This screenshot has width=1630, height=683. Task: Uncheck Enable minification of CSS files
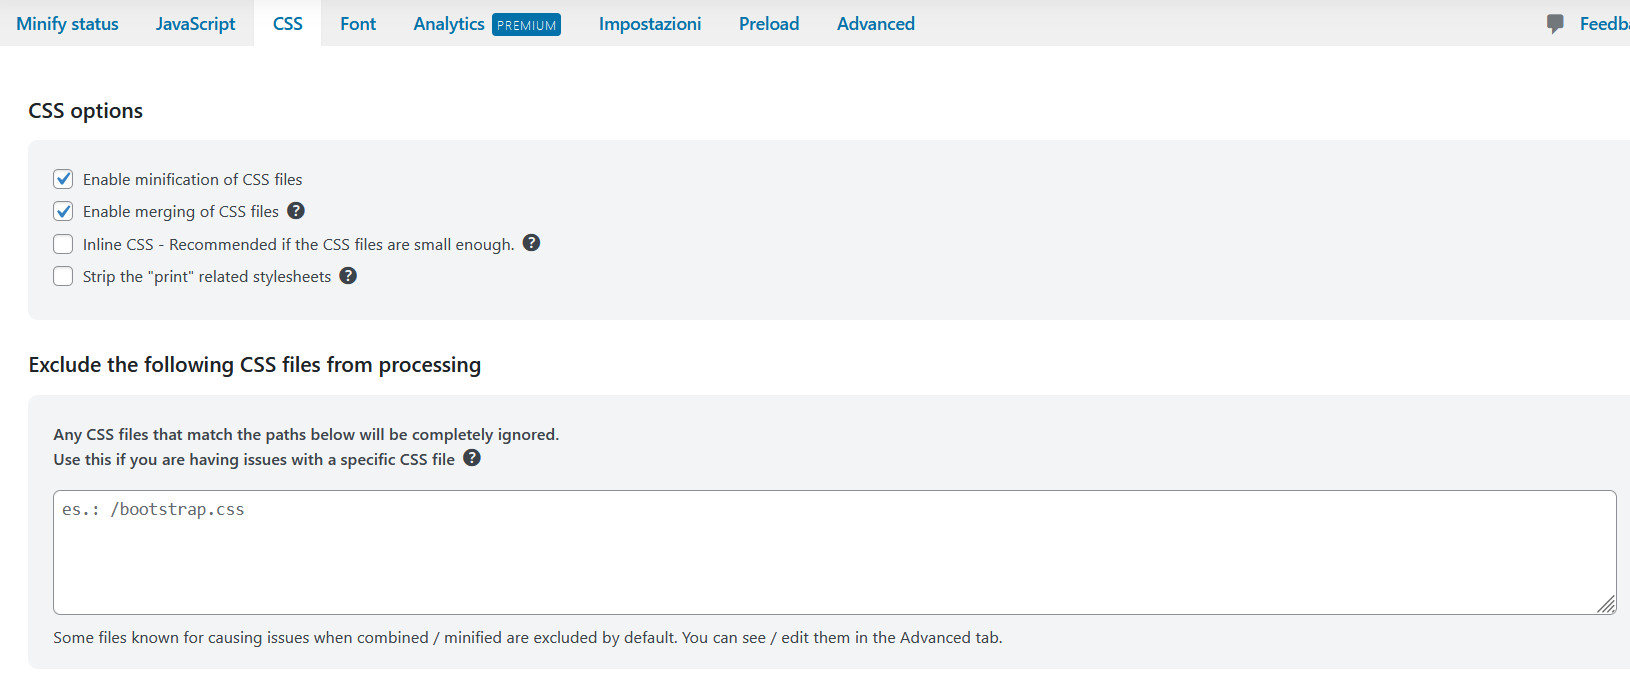(x=63, y=179)
